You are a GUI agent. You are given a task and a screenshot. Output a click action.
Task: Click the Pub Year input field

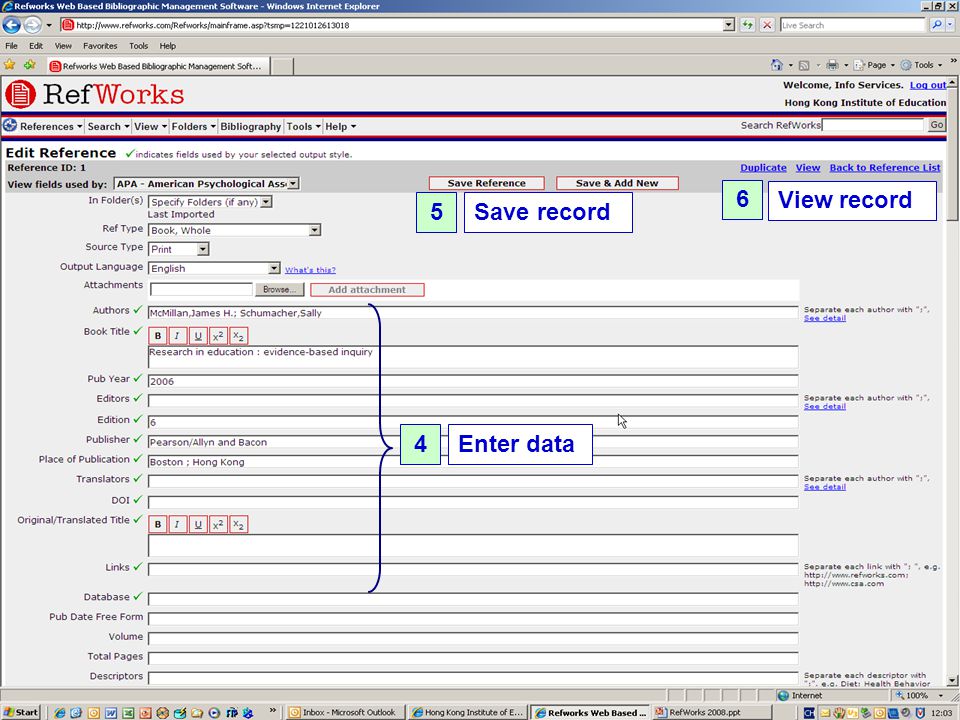[x=473, y=381]
